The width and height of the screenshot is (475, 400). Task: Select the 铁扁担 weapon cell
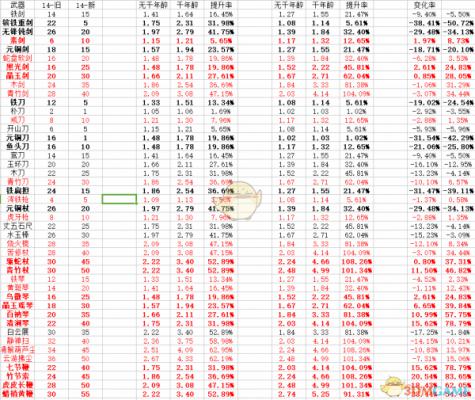click(x=18, y=191)
